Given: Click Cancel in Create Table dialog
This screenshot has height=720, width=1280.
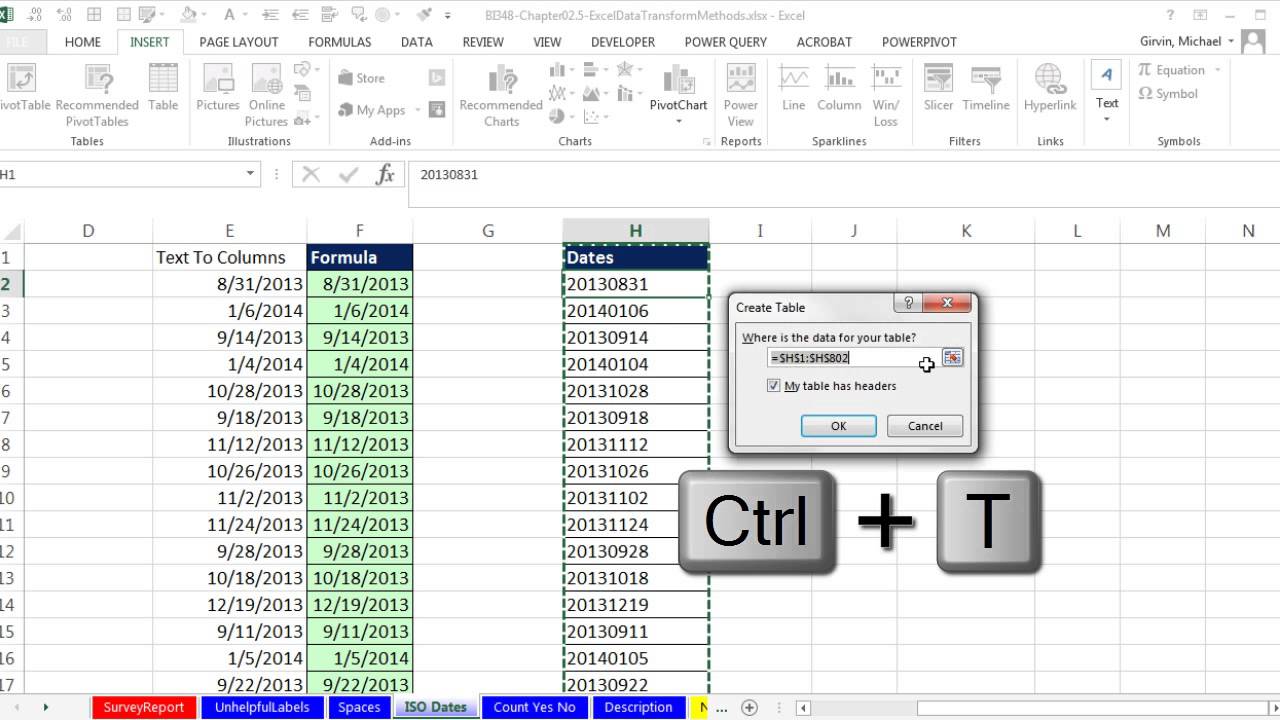Looking at the screenshot, I should pyautogui.click(x=925, y=426).
